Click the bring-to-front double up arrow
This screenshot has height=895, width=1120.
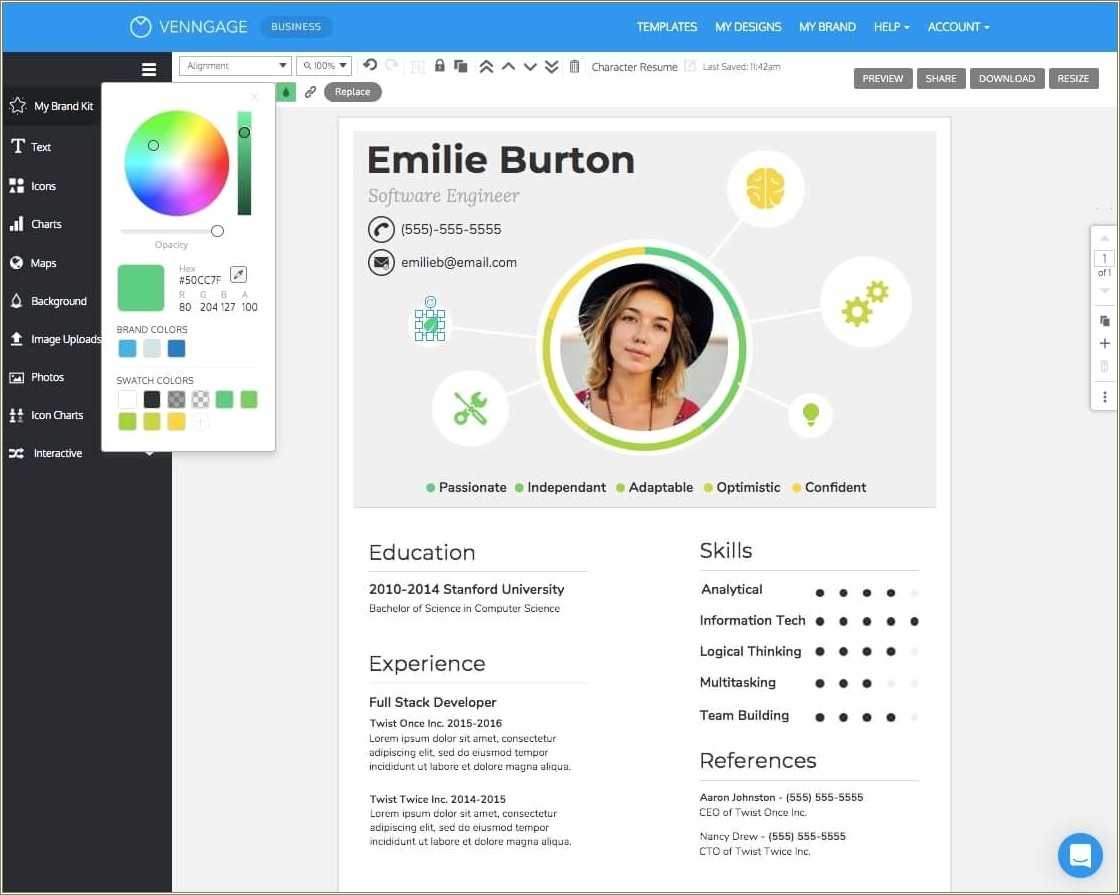pyautogui.click(x=486, y=67)
